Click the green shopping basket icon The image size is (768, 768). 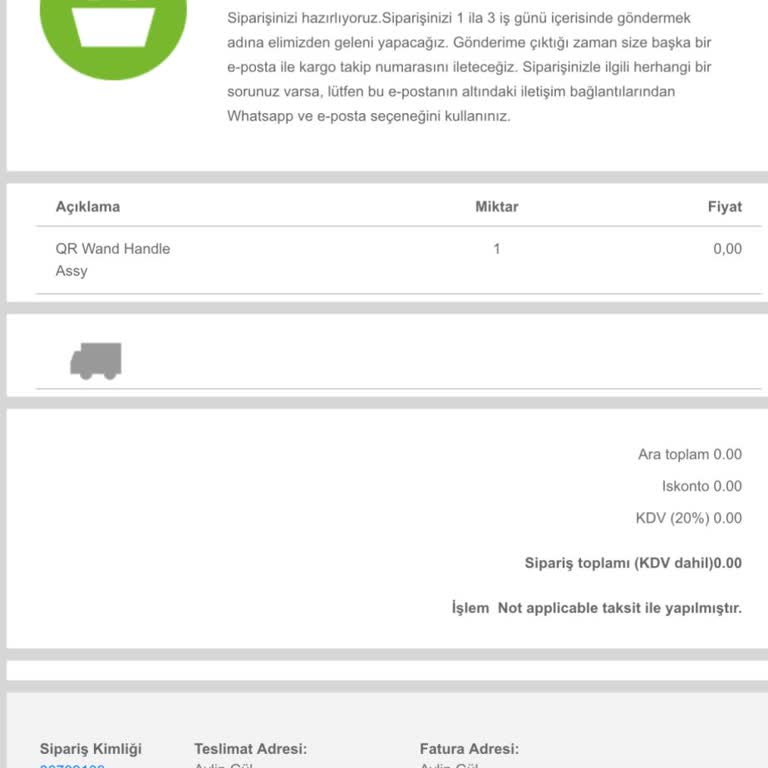[112, 25]
